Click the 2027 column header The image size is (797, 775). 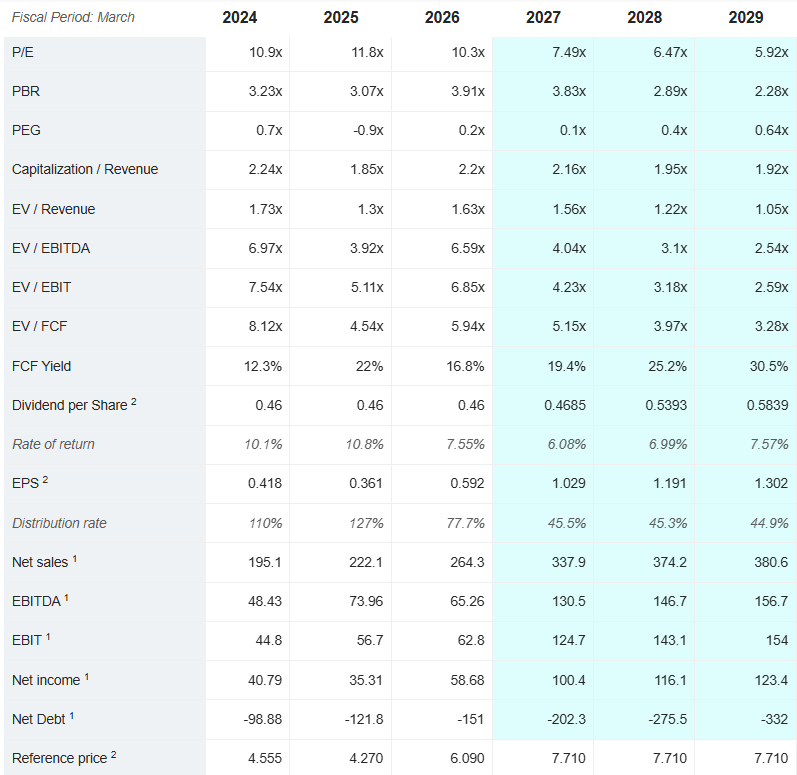click(x=543, y=17)
